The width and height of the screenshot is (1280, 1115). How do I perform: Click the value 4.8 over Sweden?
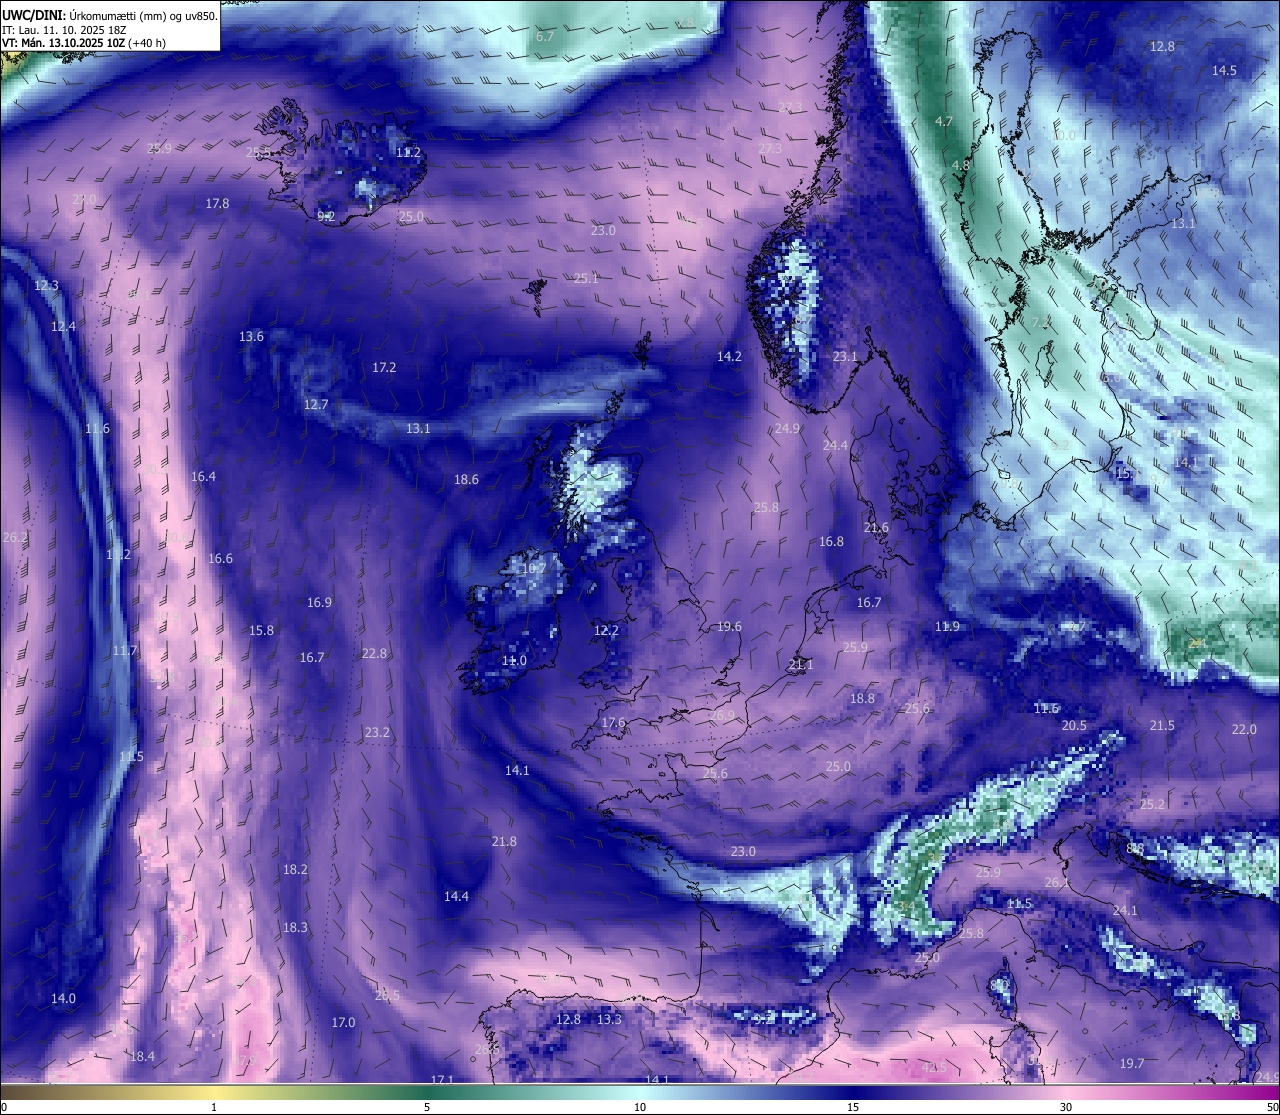[961, 165]
